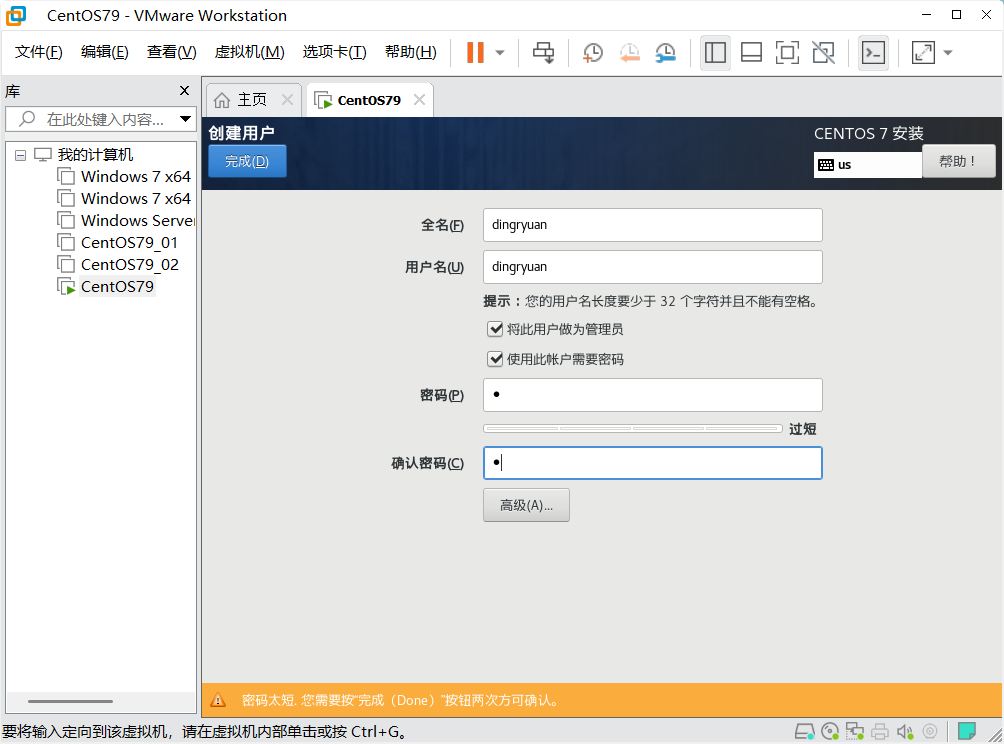Click the 用户名 input field
1004x744 pixels.
point(652,267)
